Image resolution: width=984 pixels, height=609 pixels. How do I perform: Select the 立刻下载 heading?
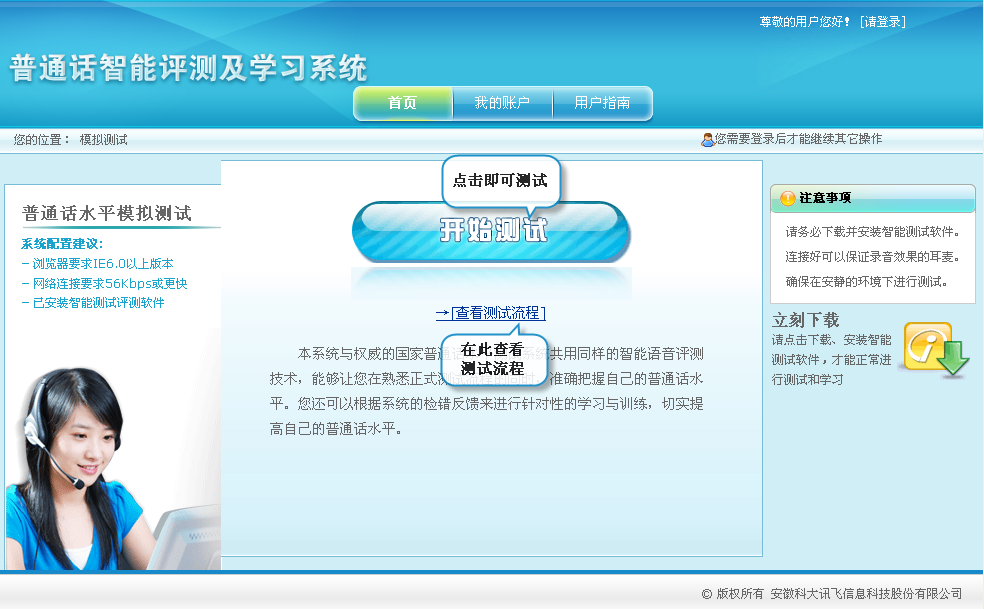[x=805, y=320]
